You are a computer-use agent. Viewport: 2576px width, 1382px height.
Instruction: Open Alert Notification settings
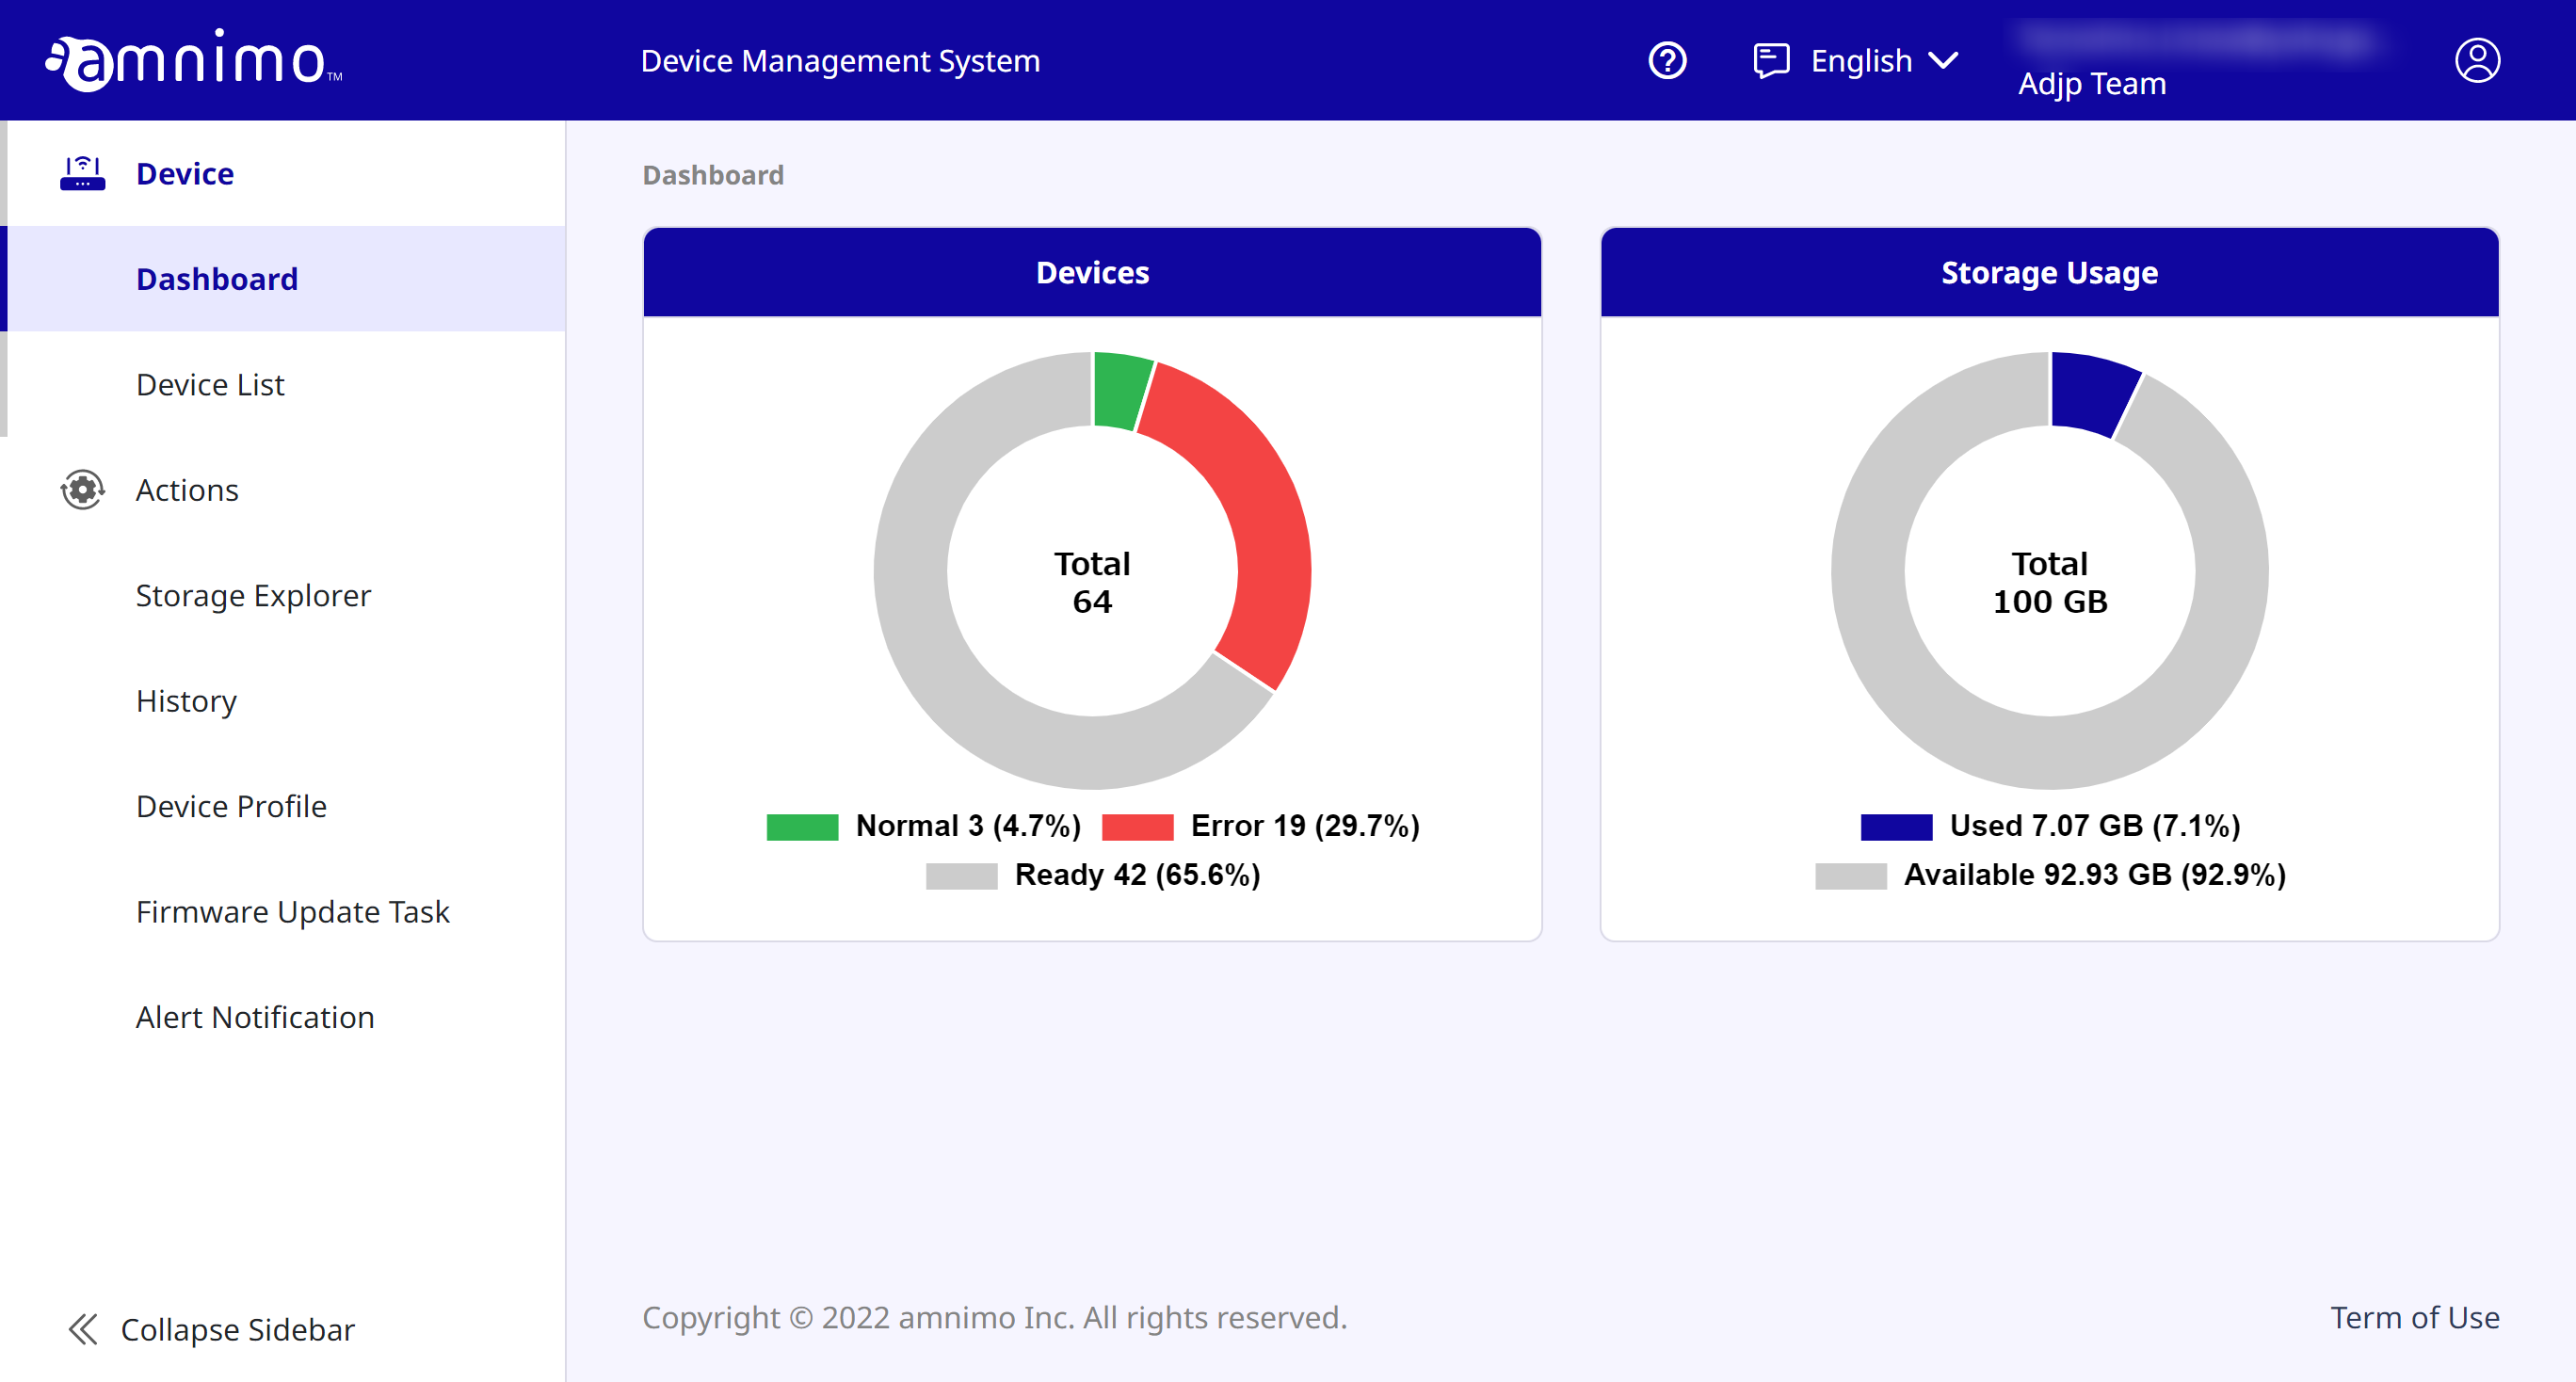point(255,1017)
